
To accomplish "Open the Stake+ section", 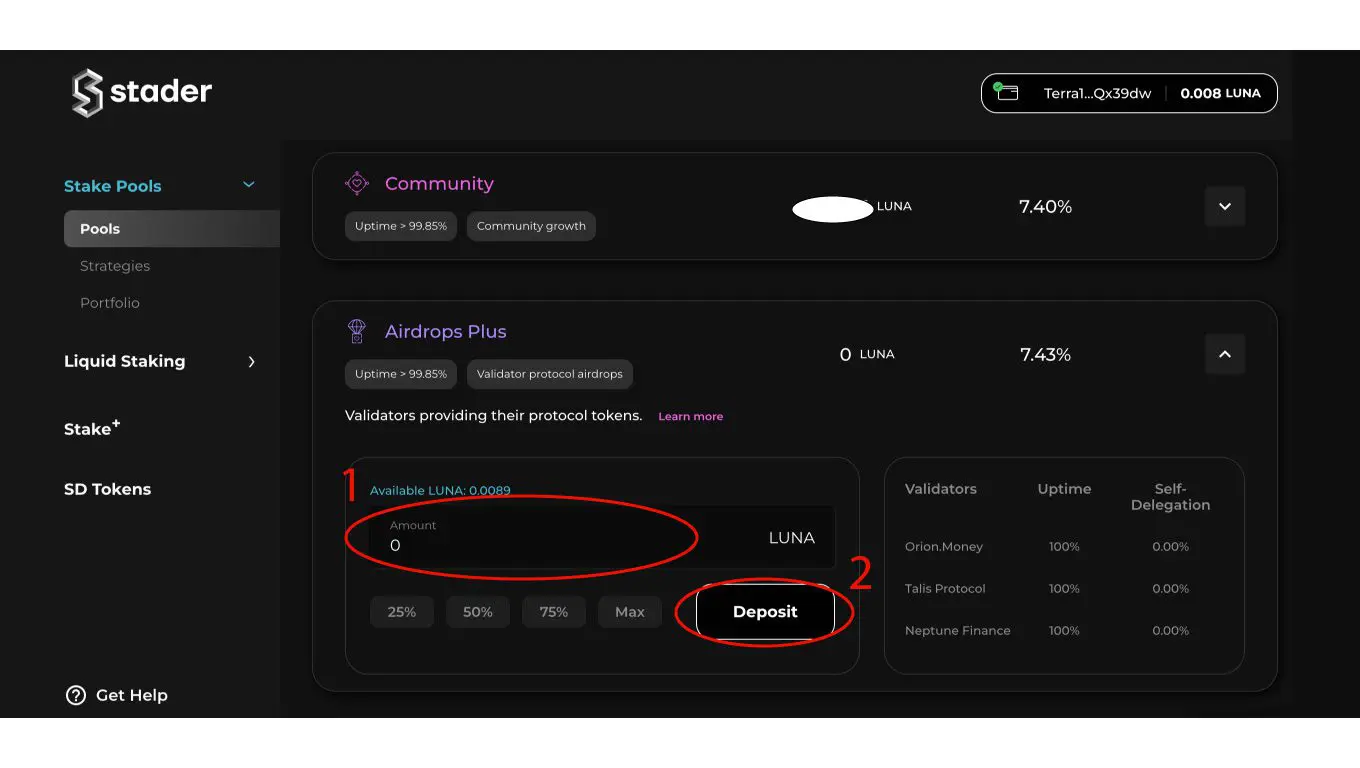I will 92,428.
